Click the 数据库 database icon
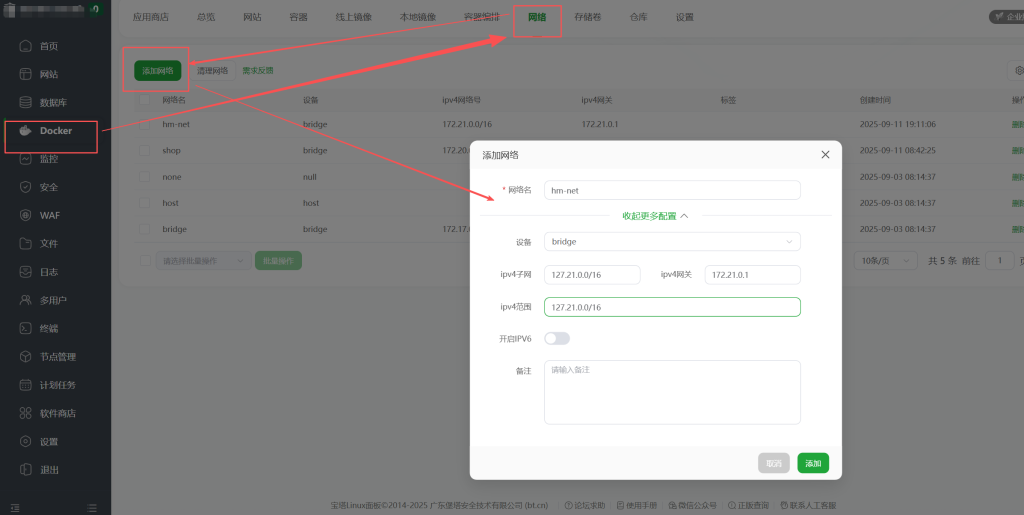 [26, 103]
